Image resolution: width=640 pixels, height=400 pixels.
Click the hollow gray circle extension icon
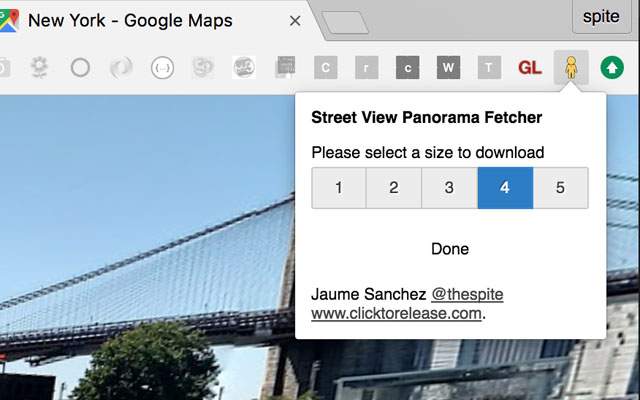pyautogui.click(x=80, y=67)
